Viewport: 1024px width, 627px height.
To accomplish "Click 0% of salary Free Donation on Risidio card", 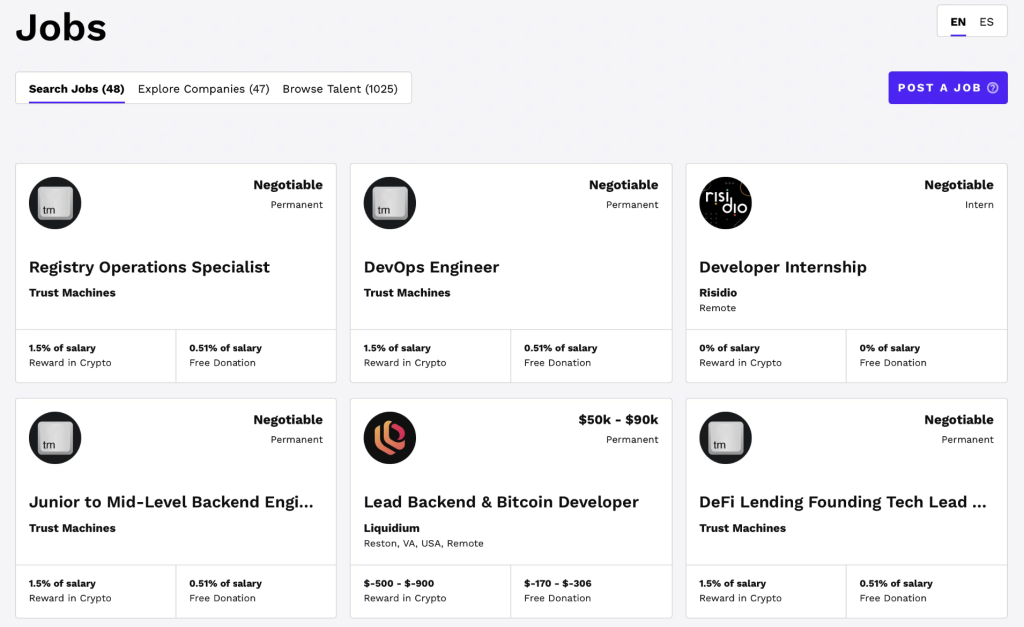I will 889,348.
